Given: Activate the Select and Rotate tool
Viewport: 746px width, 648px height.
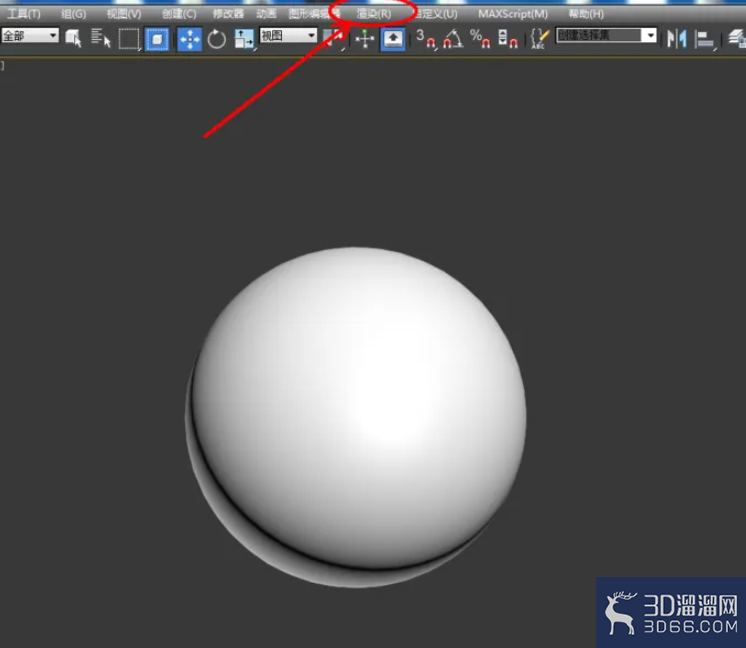Looking at the screenshot, I should [x=217, y=39].
